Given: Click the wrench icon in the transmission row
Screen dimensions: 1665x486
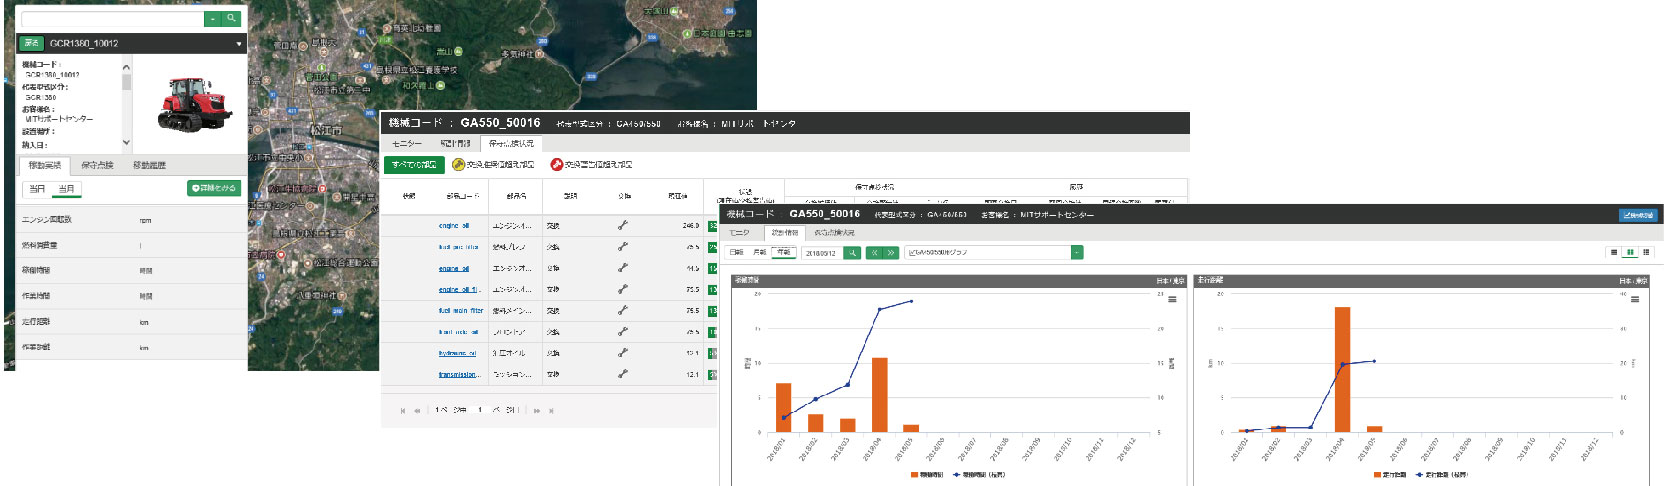Looking at the screenshot, I should click(x=623, y=374).
